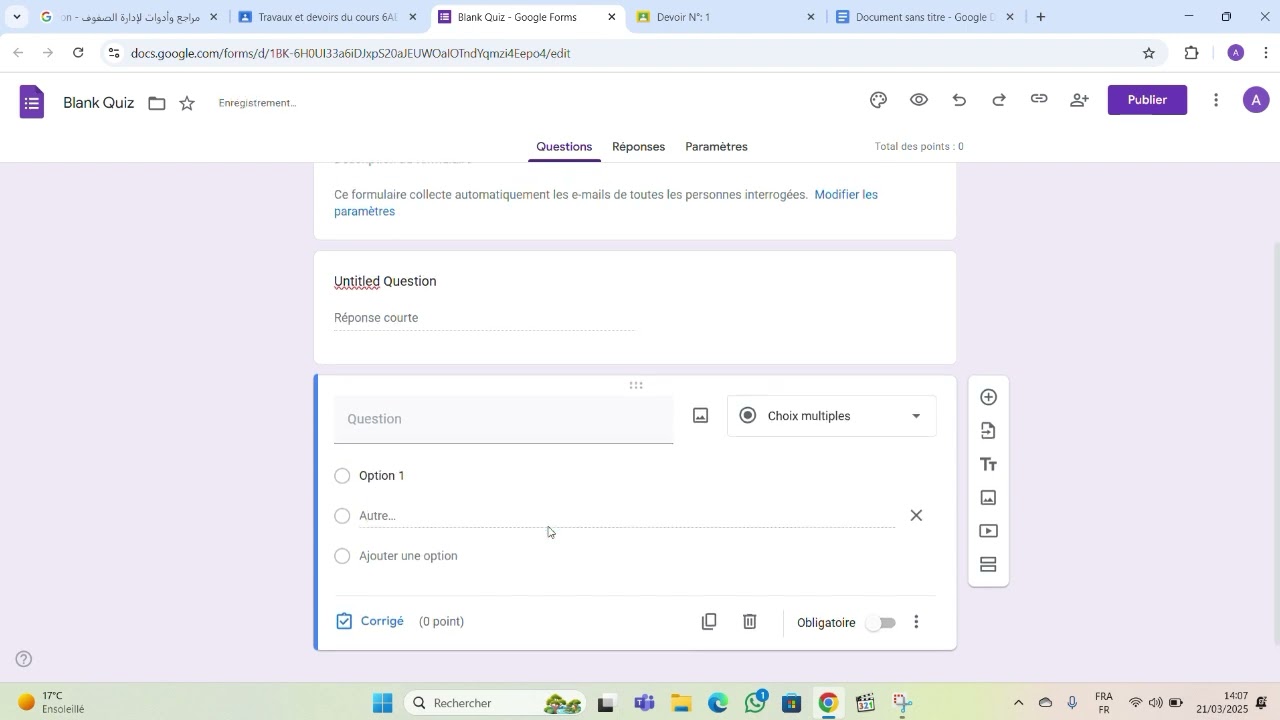1280x720 pixels.
Task: Add an image from the side toolbar
Action: [x=988, y=498]
